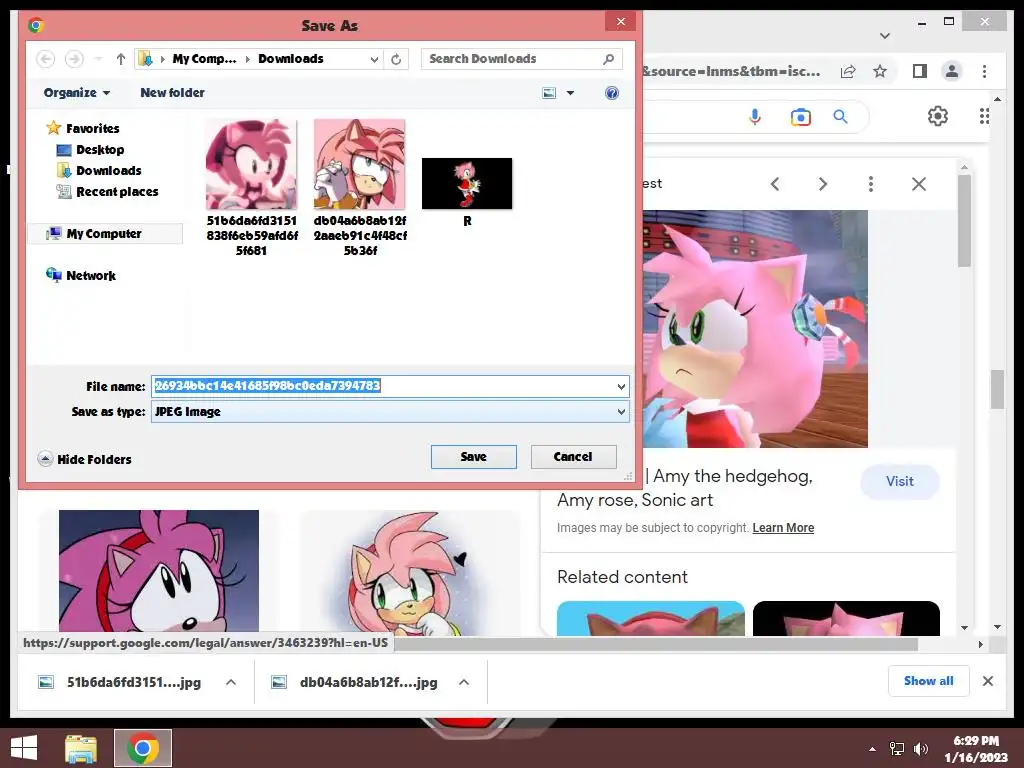This screenshot has height=768, width=1024.
Task: Select the db04a6b8ab12f image thumbnail
Action: (359, 165)
